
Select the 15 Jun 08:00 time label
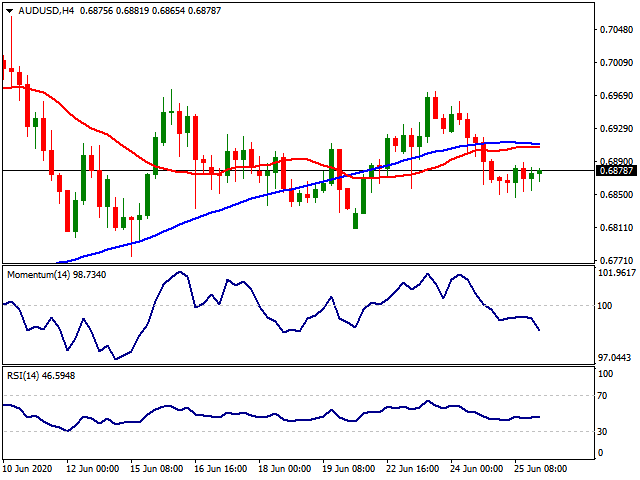pyautogui.click(x=157, y=469)
